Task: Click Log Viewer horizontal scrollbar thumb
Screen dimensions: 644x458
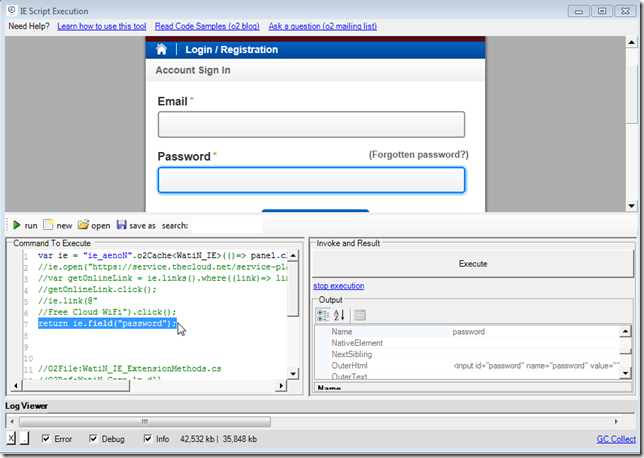Action: tap(145, 421)
